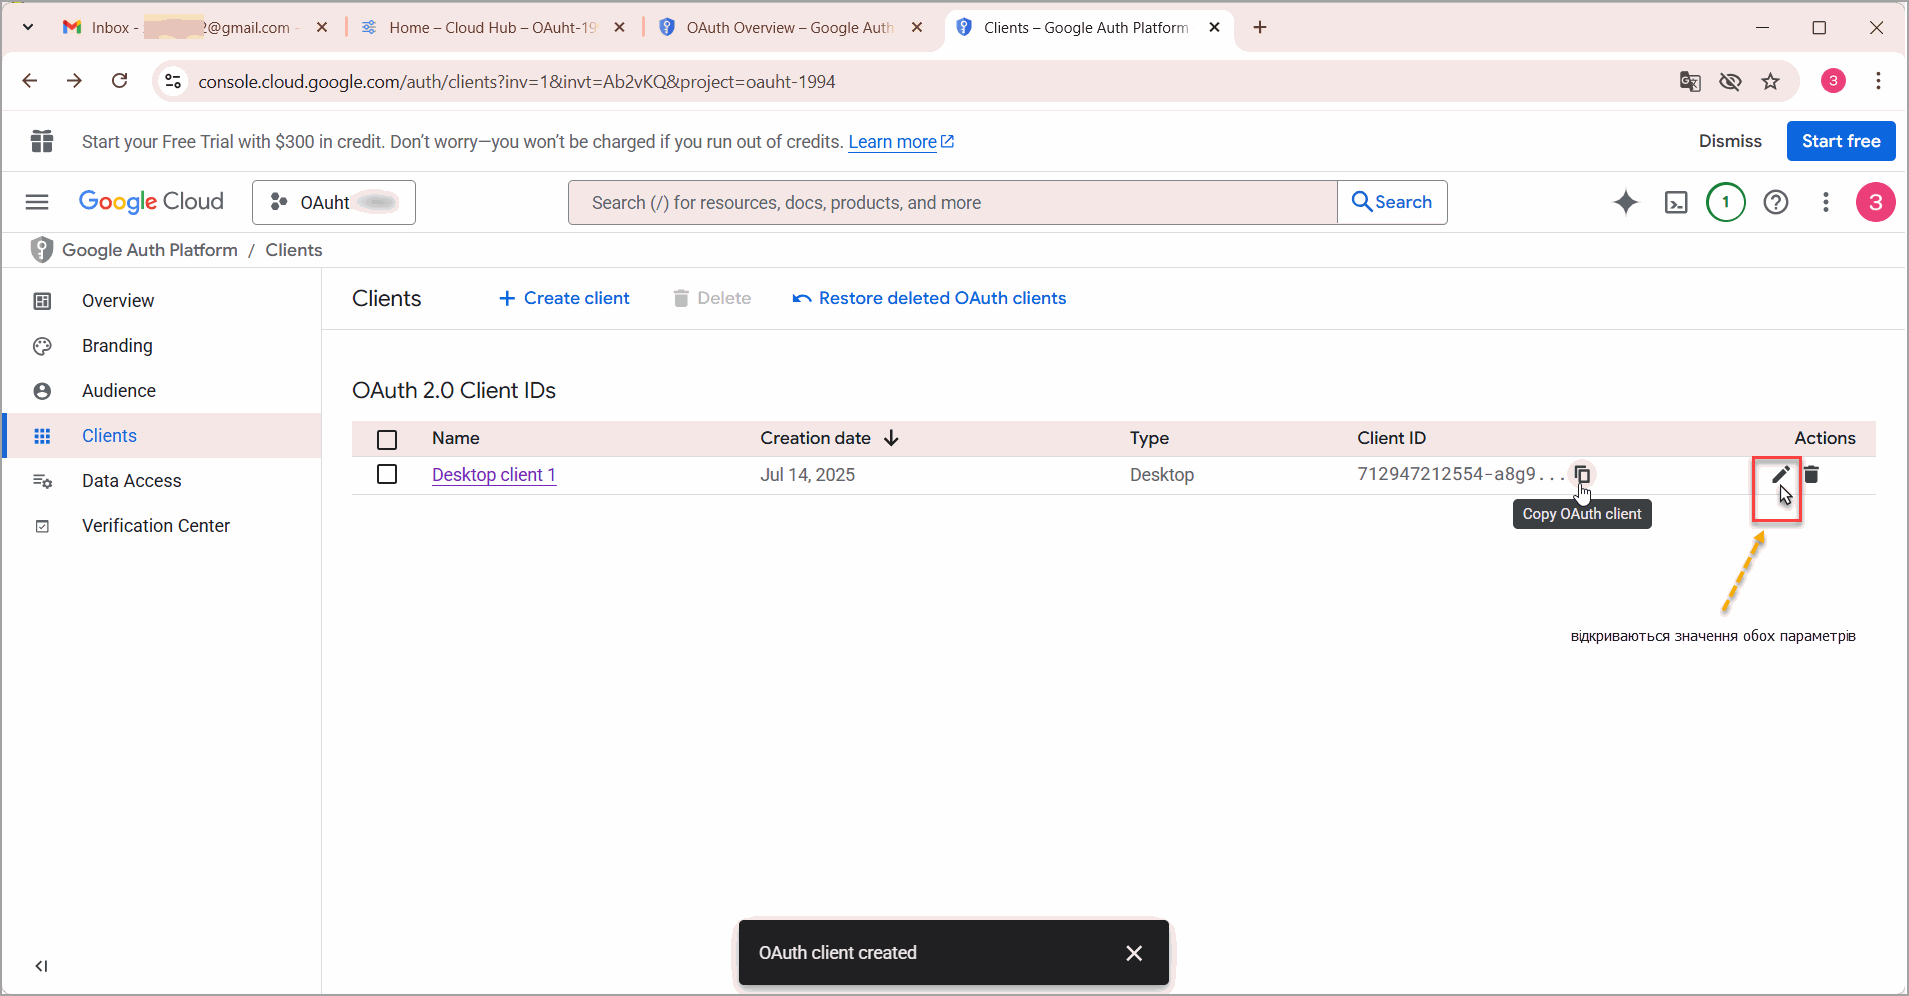Select all clients with header checkbox
The width and height of the screenshot is (1909, 996).
387,439
